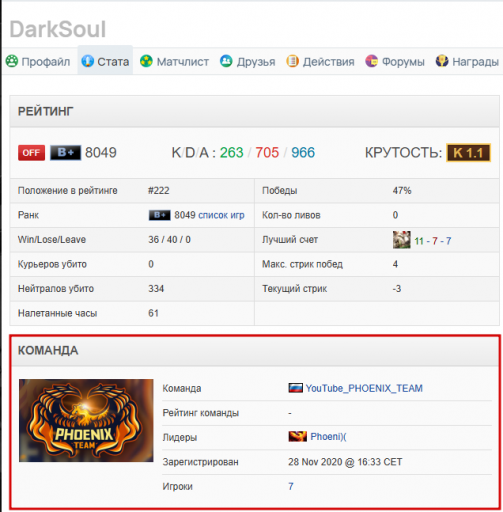Click the purple Форумы chat icon
The height and width of the screenshot is (512, 503).
tap(371, 61)
